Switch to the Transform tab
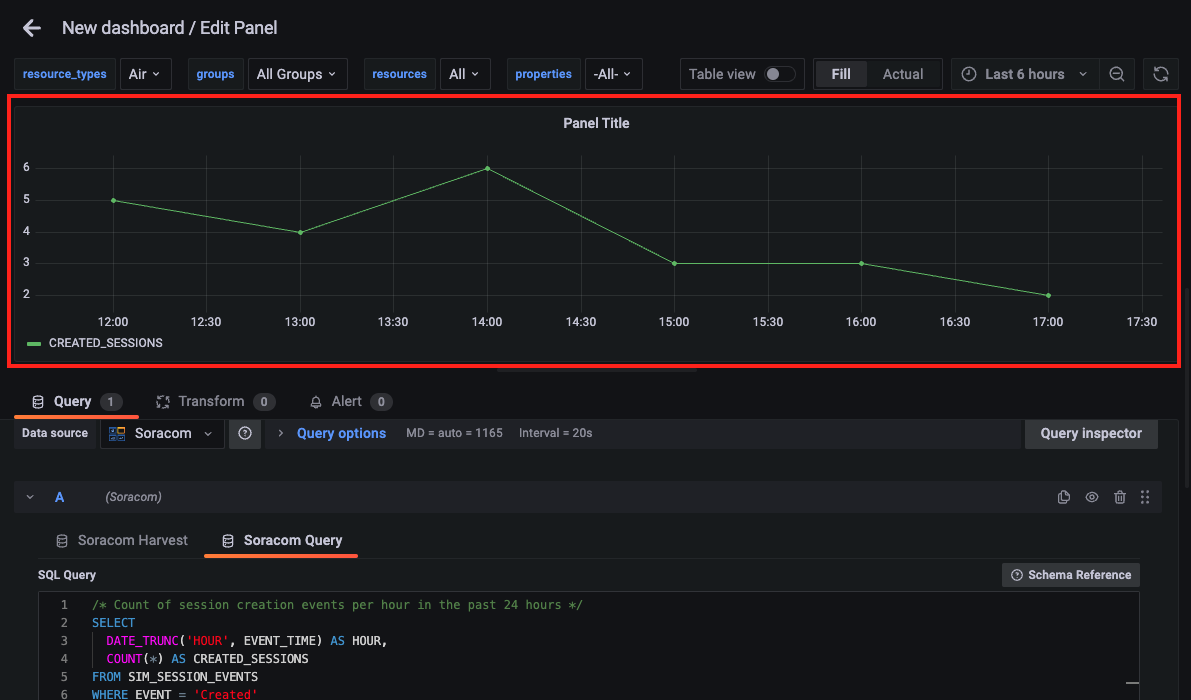The image size is (1191, 700). [x=211, y=401]
